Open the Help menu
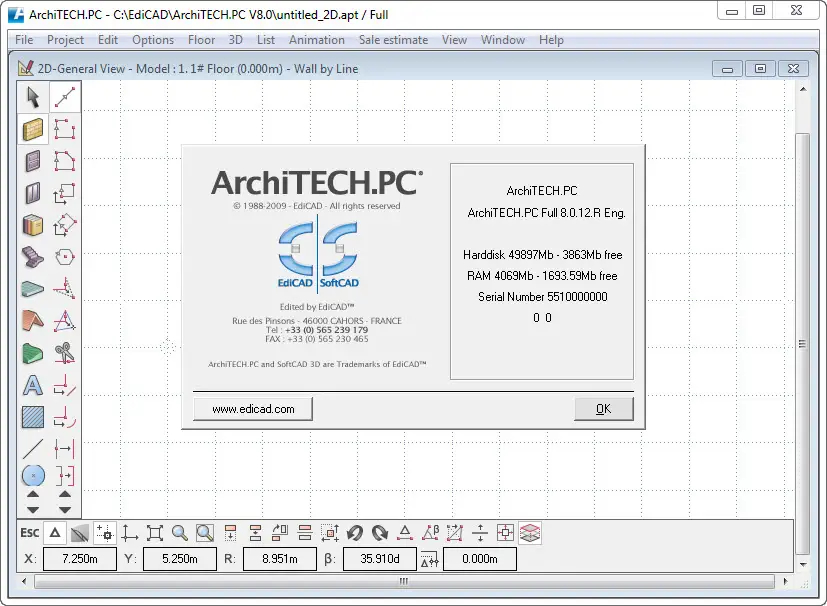The image size is (827, 606). pyautogui.click(x=551, y=40)
